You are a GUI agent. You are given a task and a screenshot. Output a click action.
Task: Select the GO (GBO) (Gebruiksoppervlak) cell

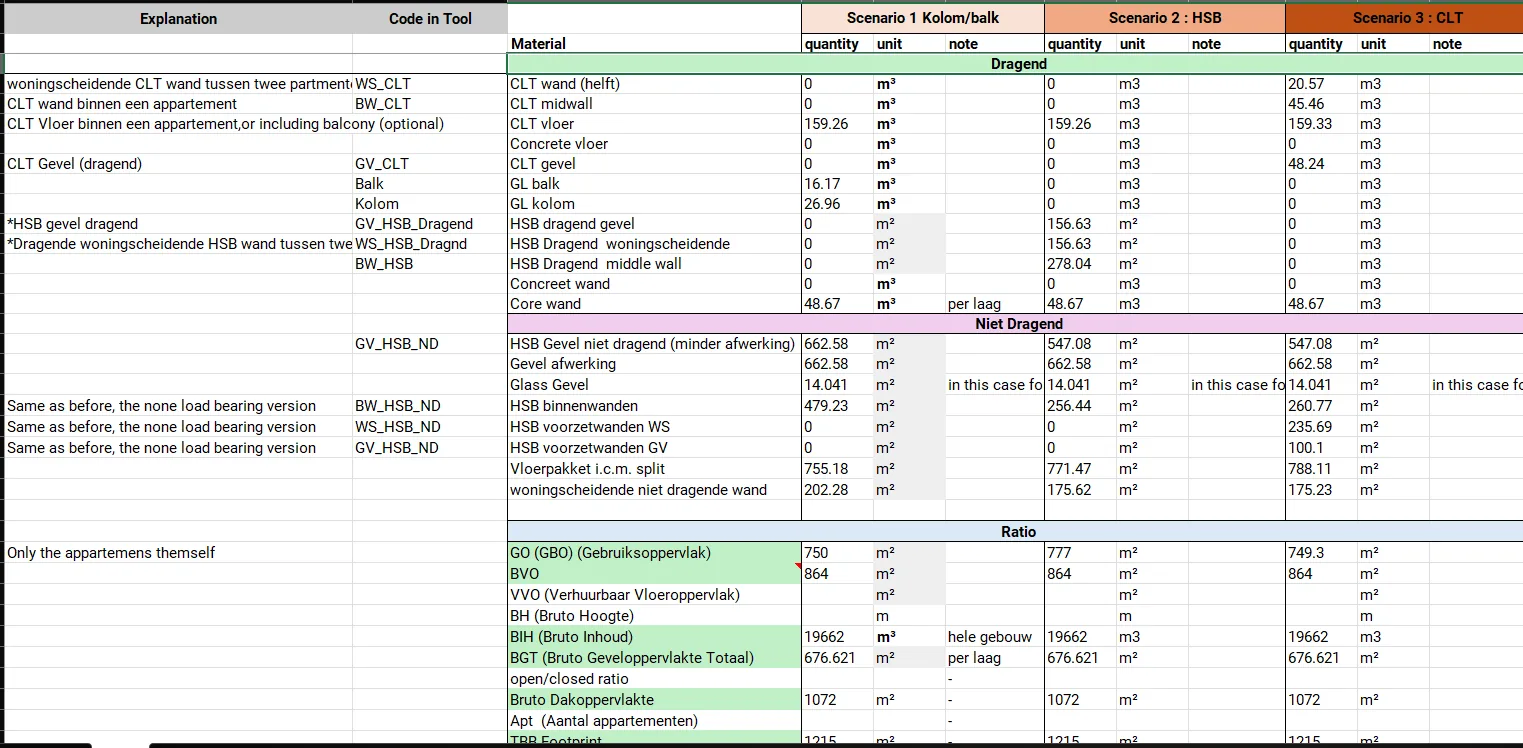654,553
